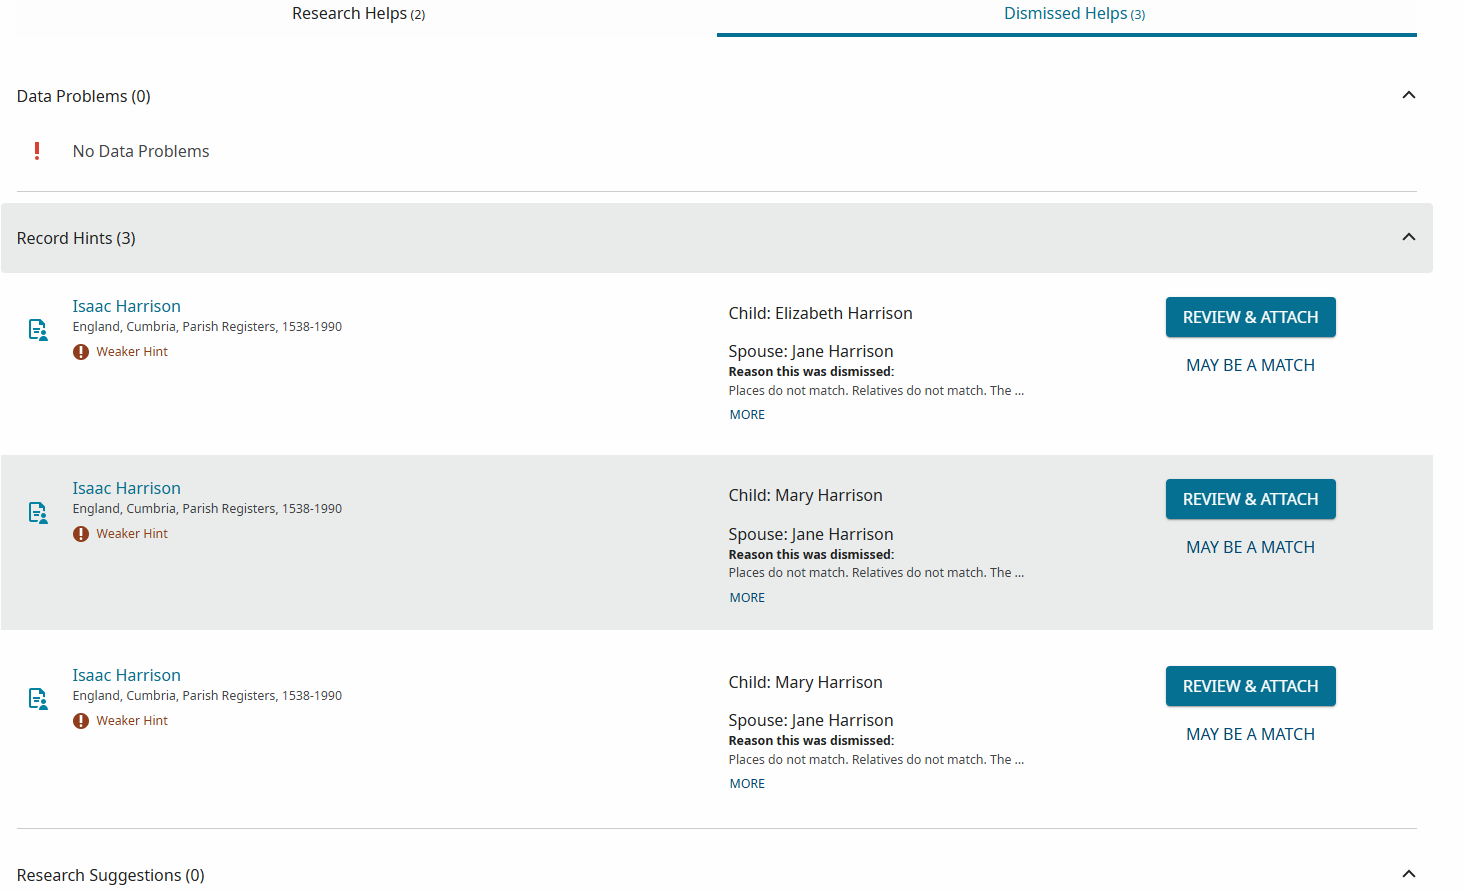Mark the Elizabeth Harrison hint as May Be a Match

(x=1250, y=365)
